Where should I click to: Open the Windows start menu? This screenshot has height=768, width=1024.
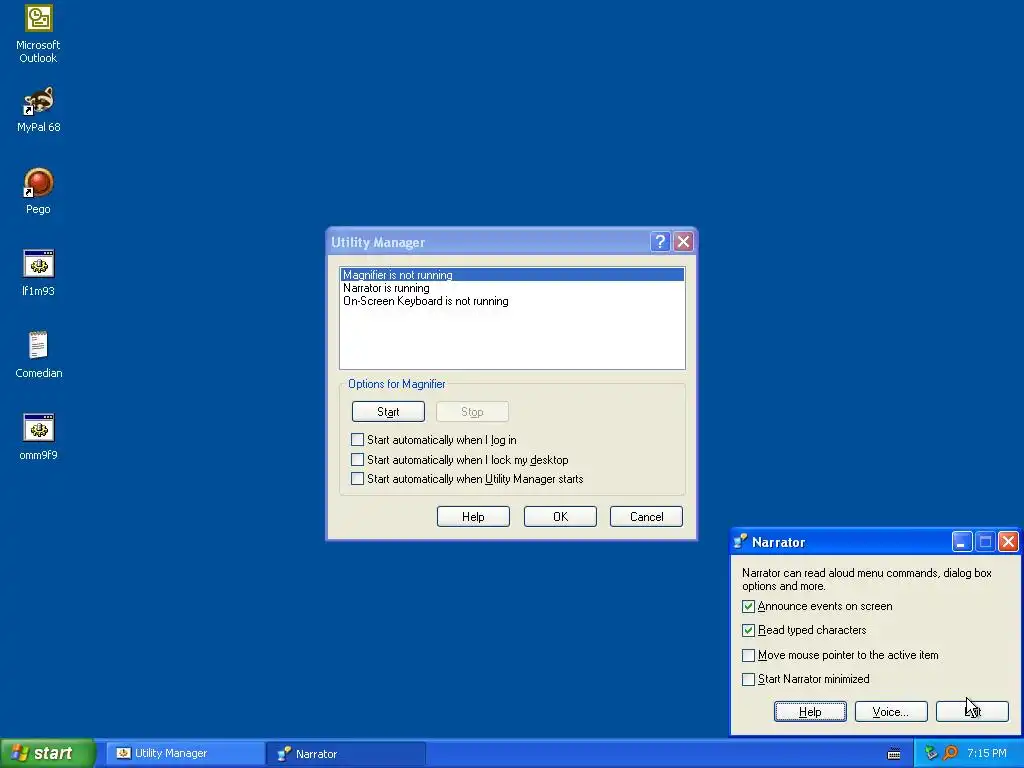(x=47, y=754)
